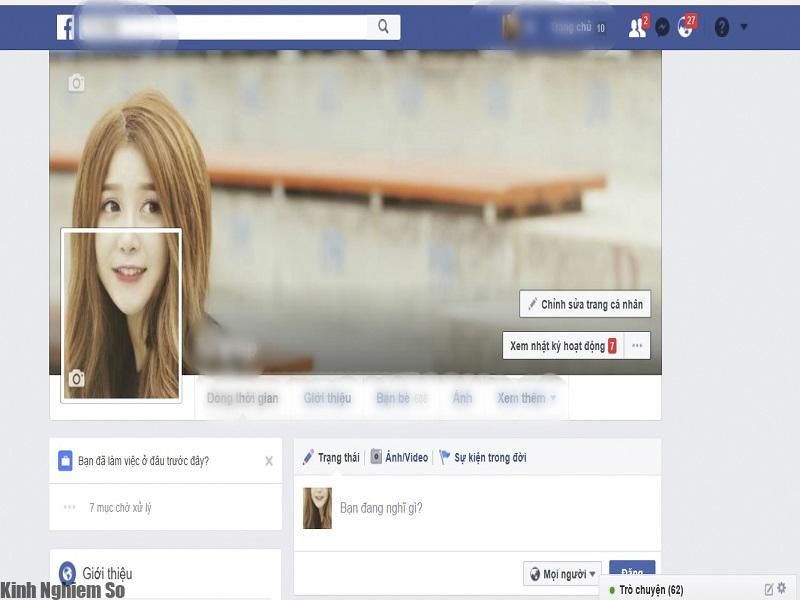The width and height of the screenshot is (800, 600).
Task: Open notifications globe with 27 badge
Action: coord(686,27)
